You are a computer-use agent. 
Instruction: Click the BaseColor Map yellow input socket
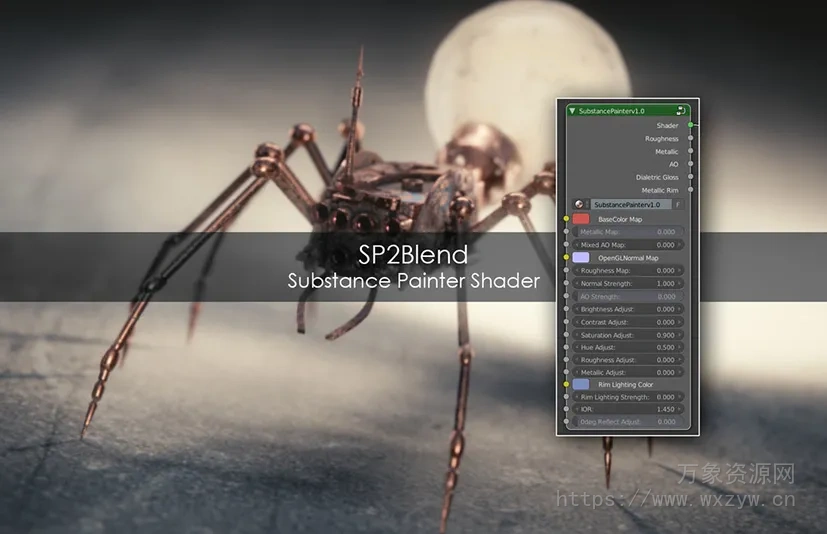click(x=567, y=218)
